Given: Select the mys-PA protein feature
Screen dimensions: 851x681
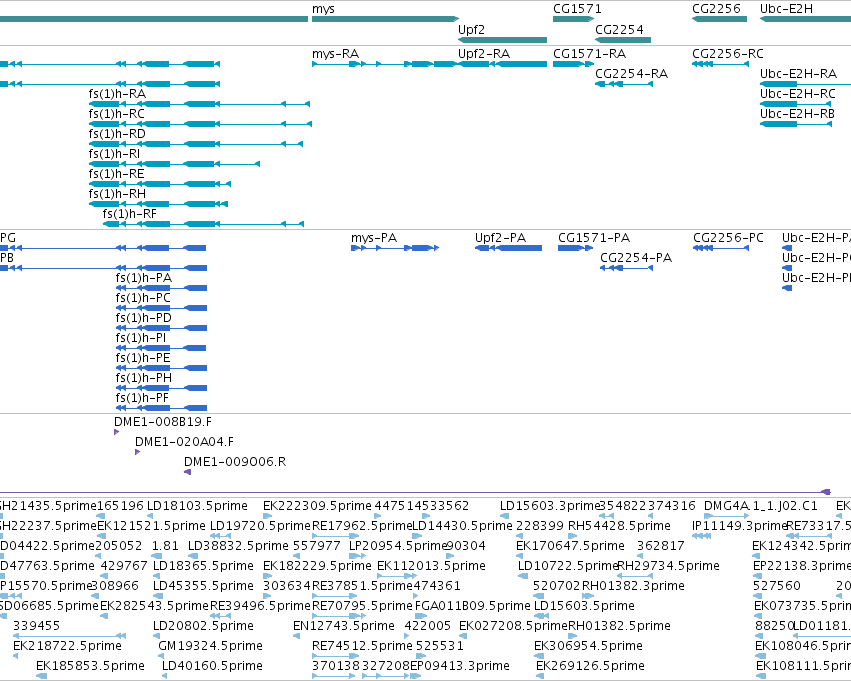Looking at the screenshot, I should pos(395,248).
